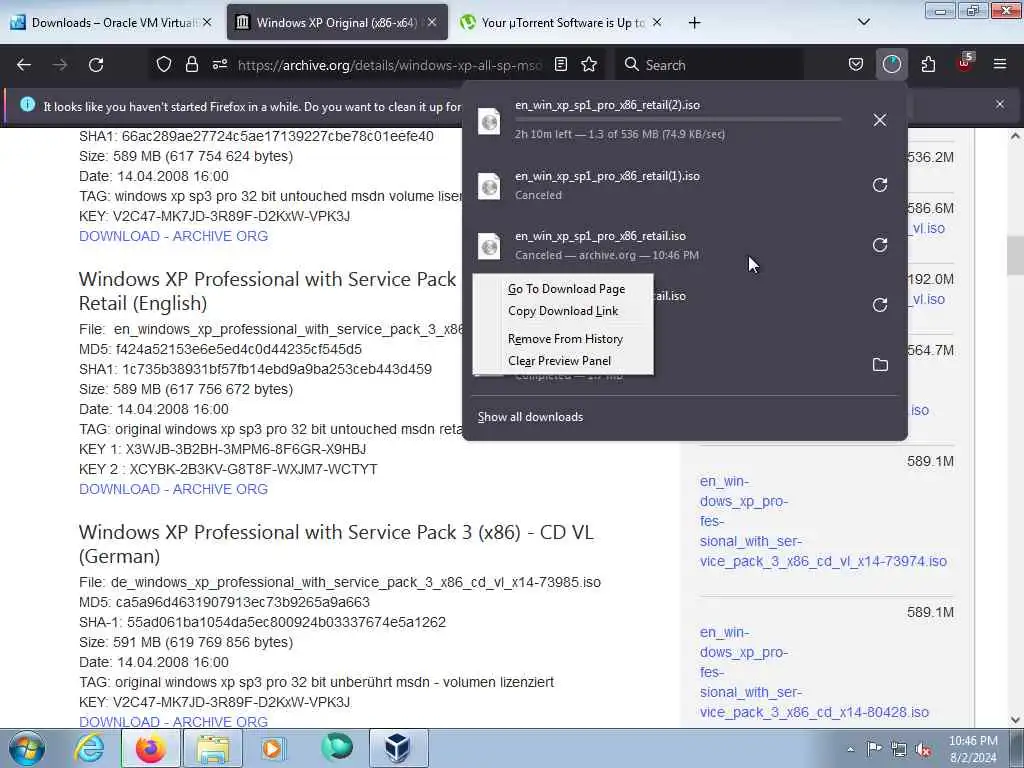1024x768 pixels.
Task: Click DOWNLOAD - ARCHIVE ORG link below KEY 2
Action: (173, 489)
